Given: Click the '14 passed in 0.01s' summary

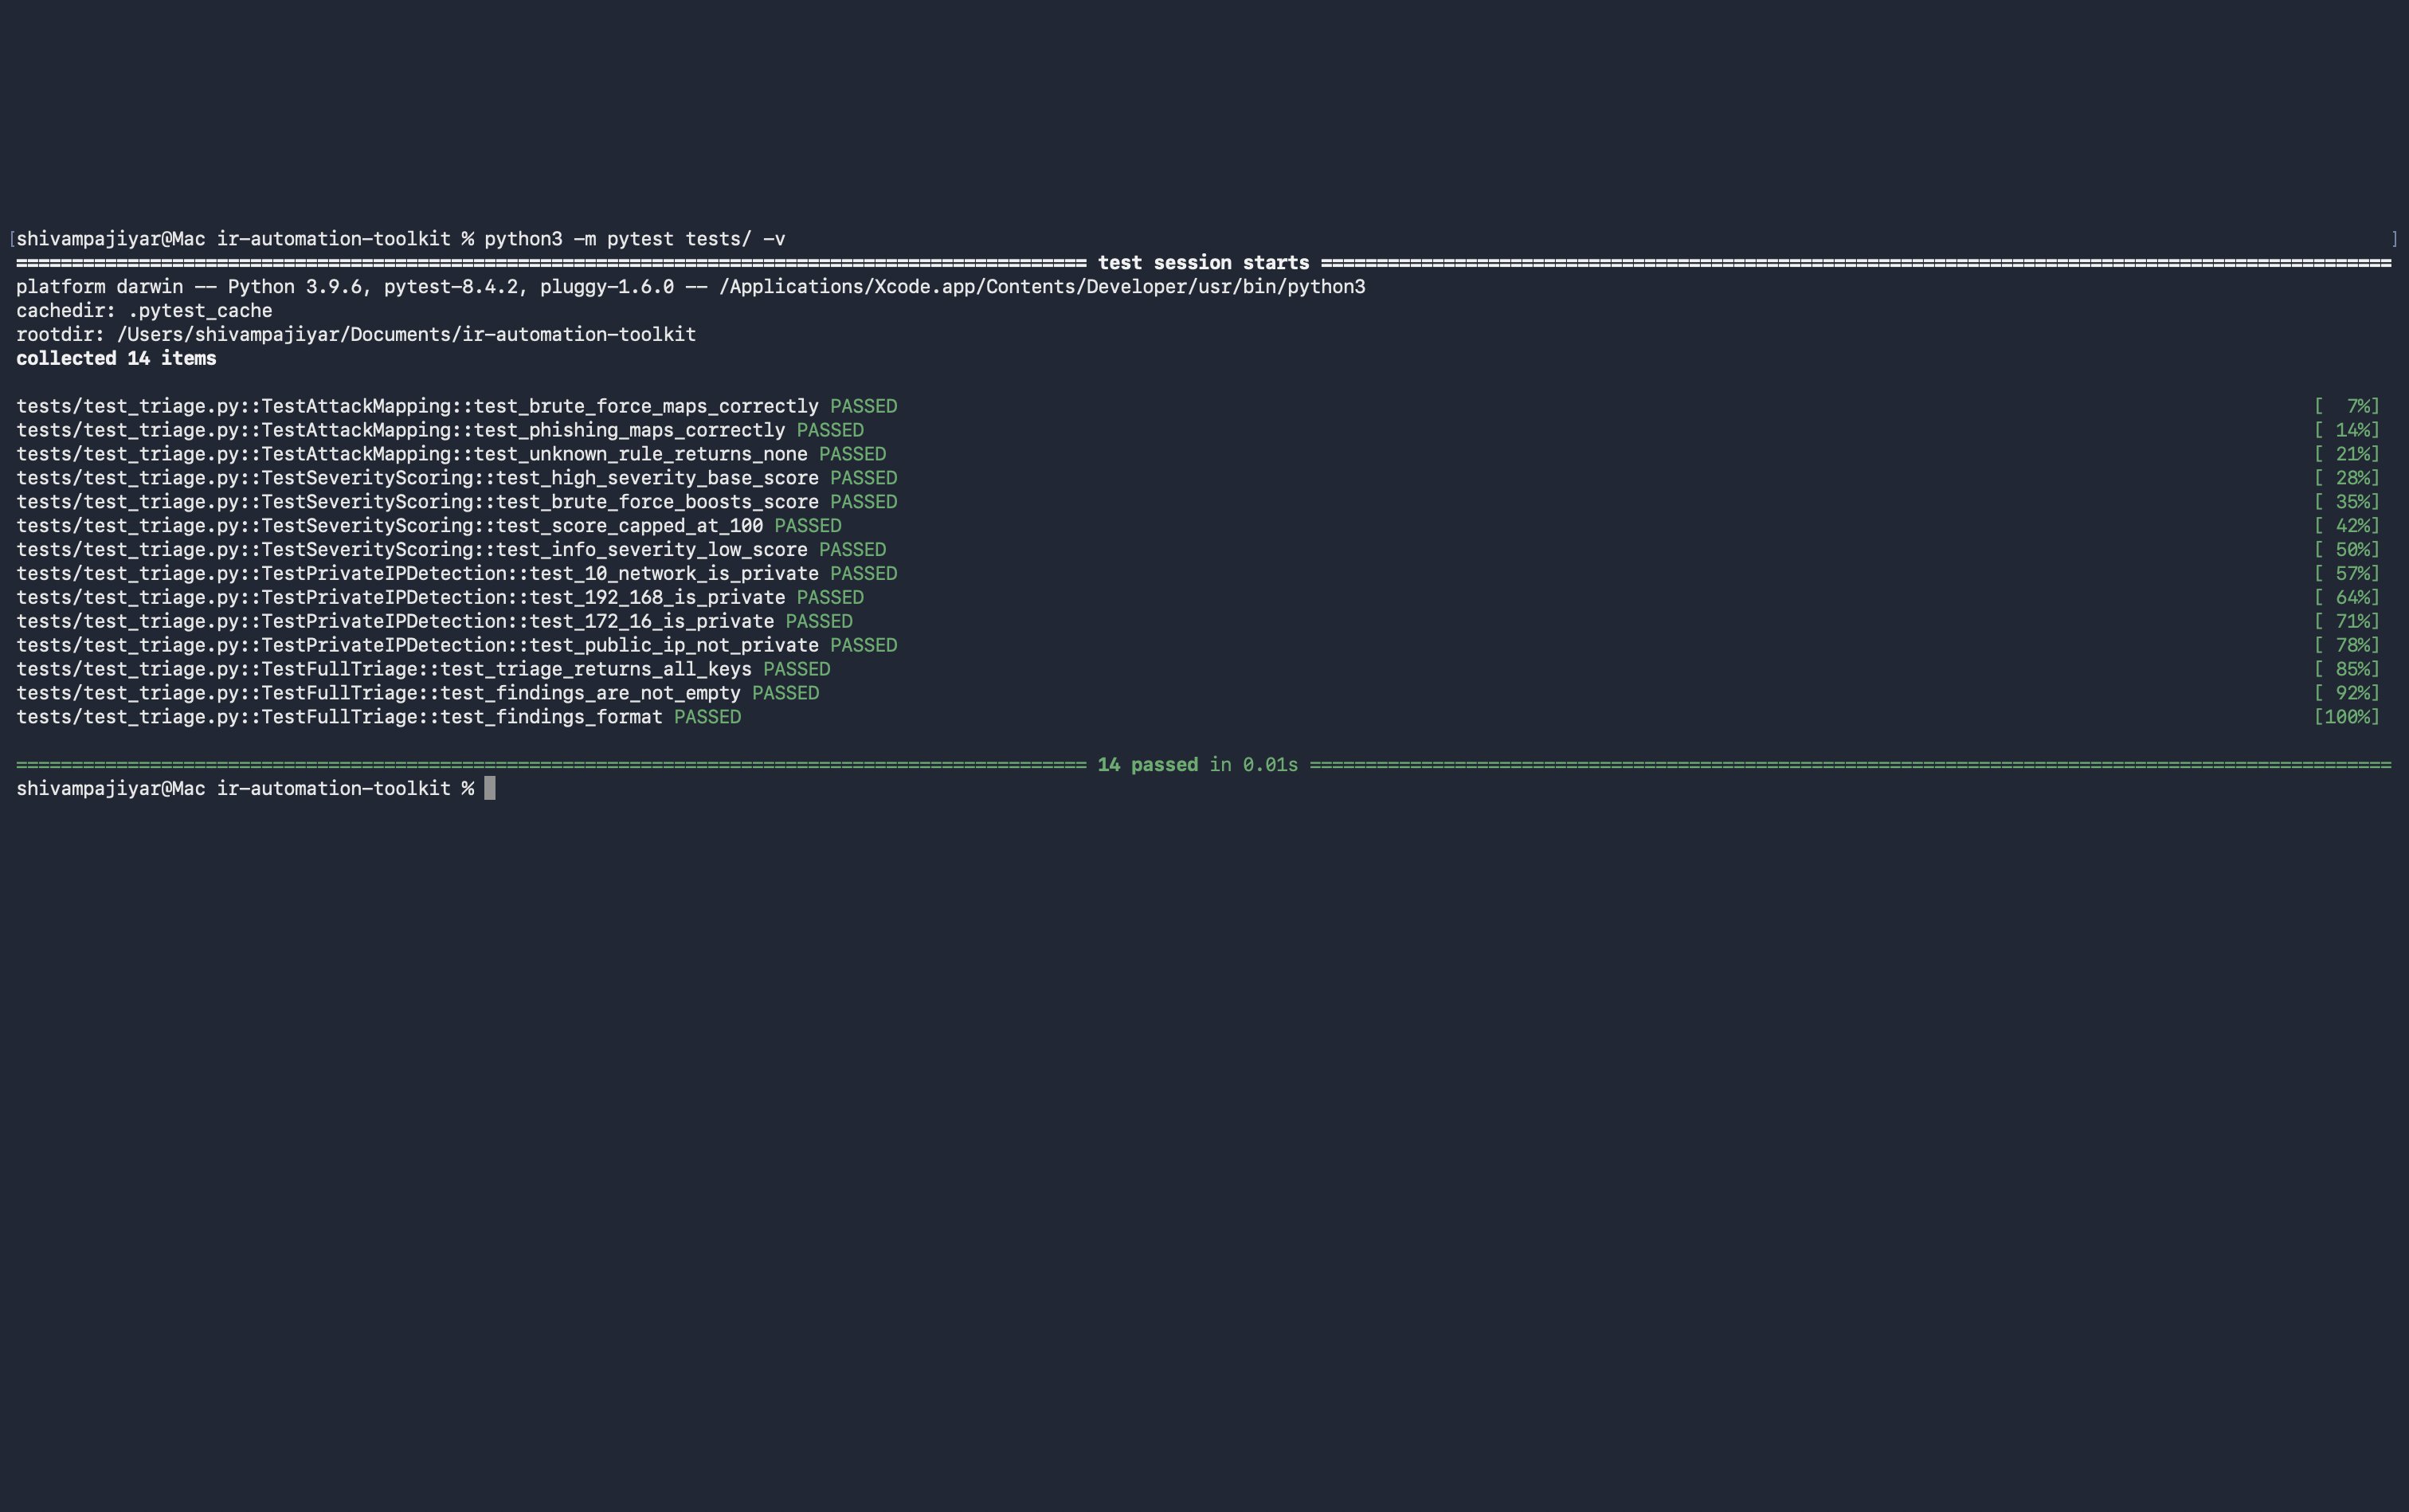Looking at the screenshot, I should pyautogui.click(x=1197, y=765).
